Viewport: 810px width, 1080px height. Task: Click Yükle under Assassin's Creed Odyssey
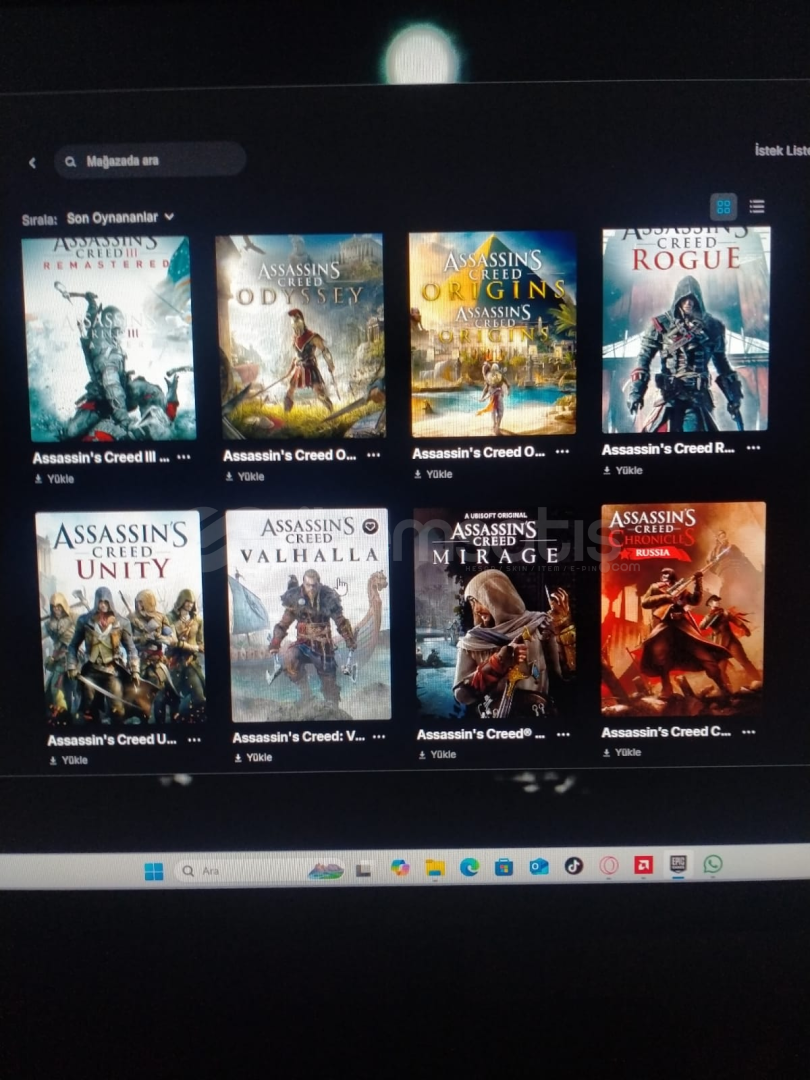pyautogui.click(x=245, y=477)
